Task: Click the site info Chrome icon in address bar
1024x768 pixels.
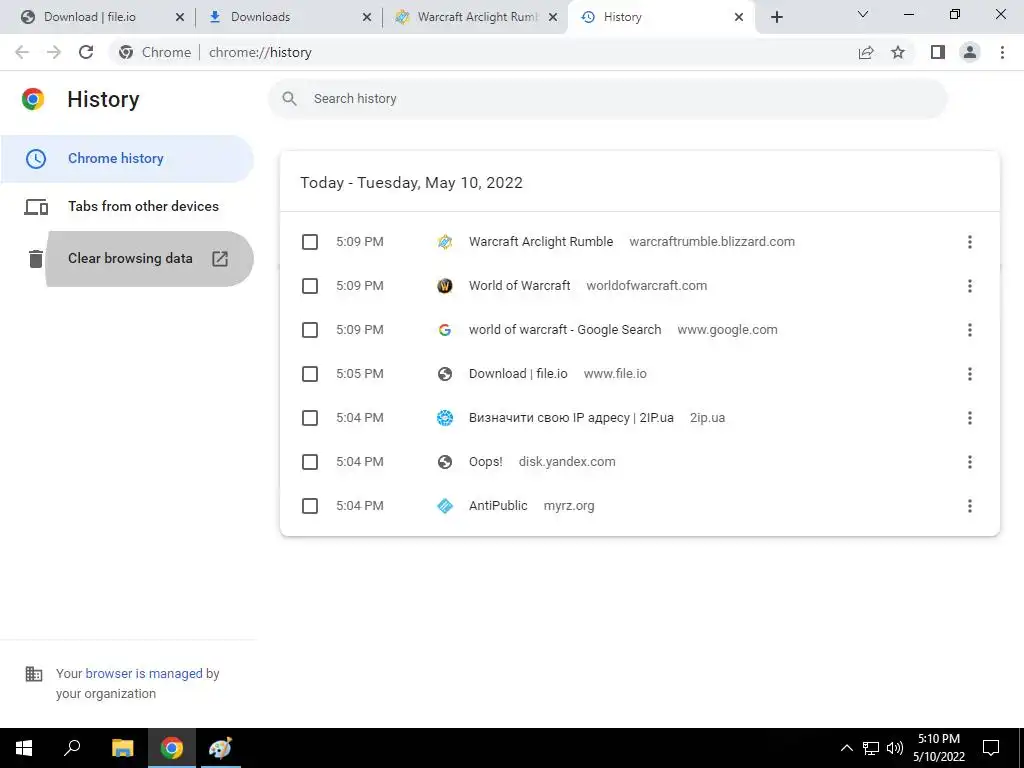Action: [x=126, y=52]
